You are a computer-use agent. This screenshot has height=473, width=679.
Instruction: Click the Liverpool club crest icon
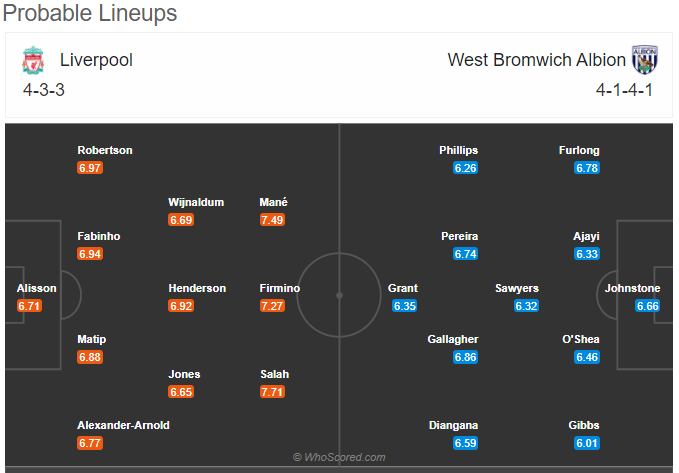(33, 60)
